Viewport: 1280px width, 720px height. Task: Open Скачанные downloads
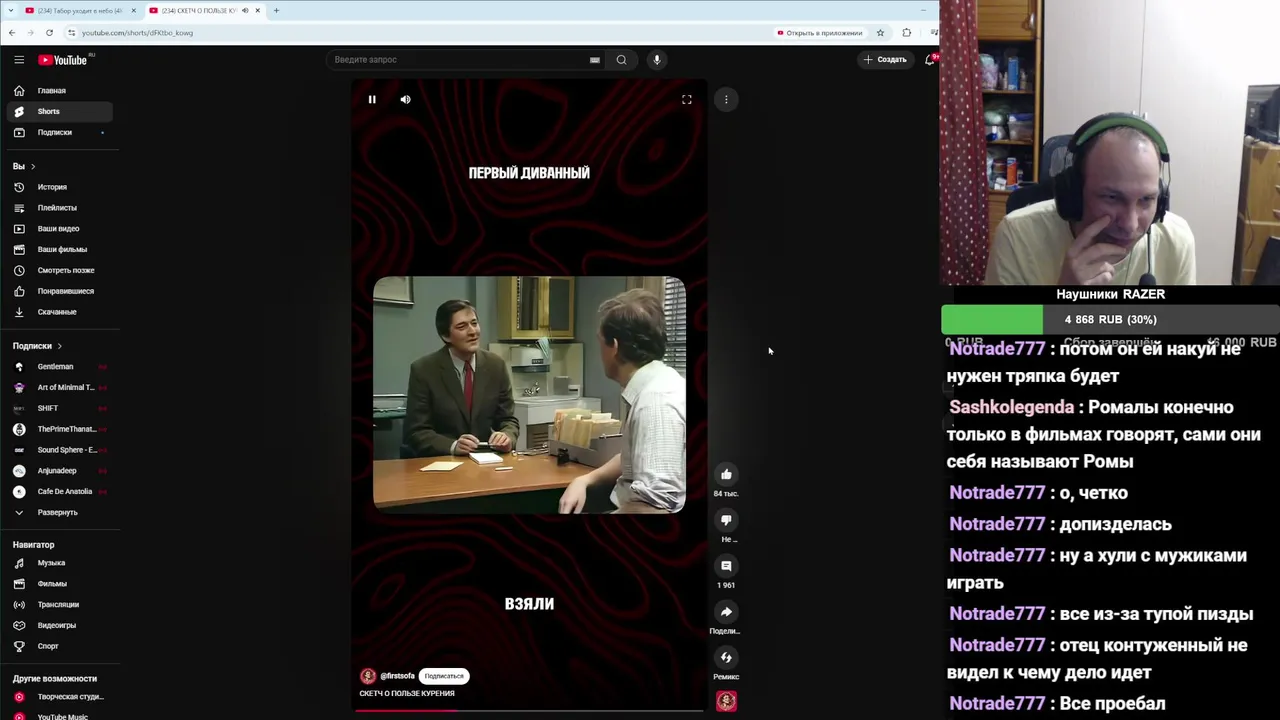(x=60, y=312)
